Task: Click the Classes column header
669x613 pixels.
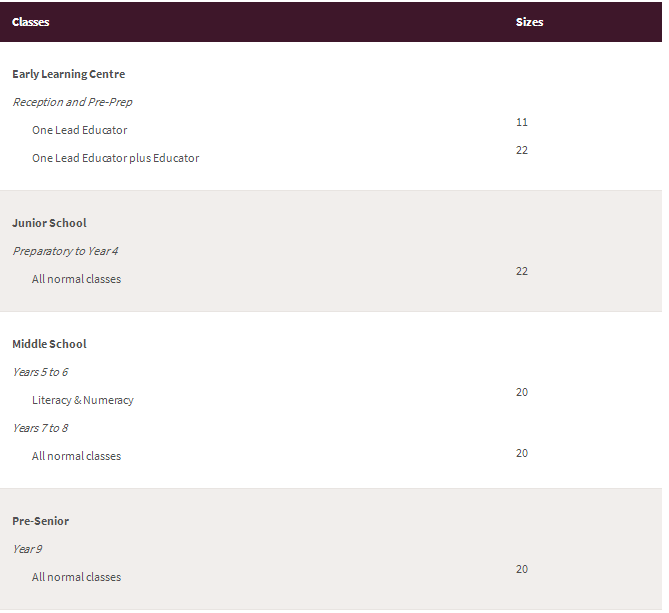Action: pos(31,22)
